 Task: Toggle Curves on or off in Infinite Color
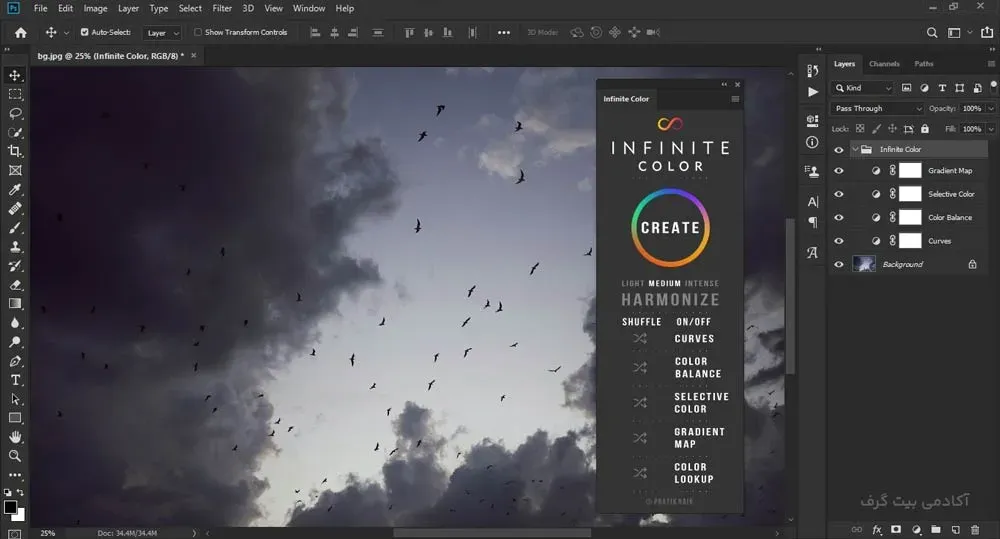694,339
